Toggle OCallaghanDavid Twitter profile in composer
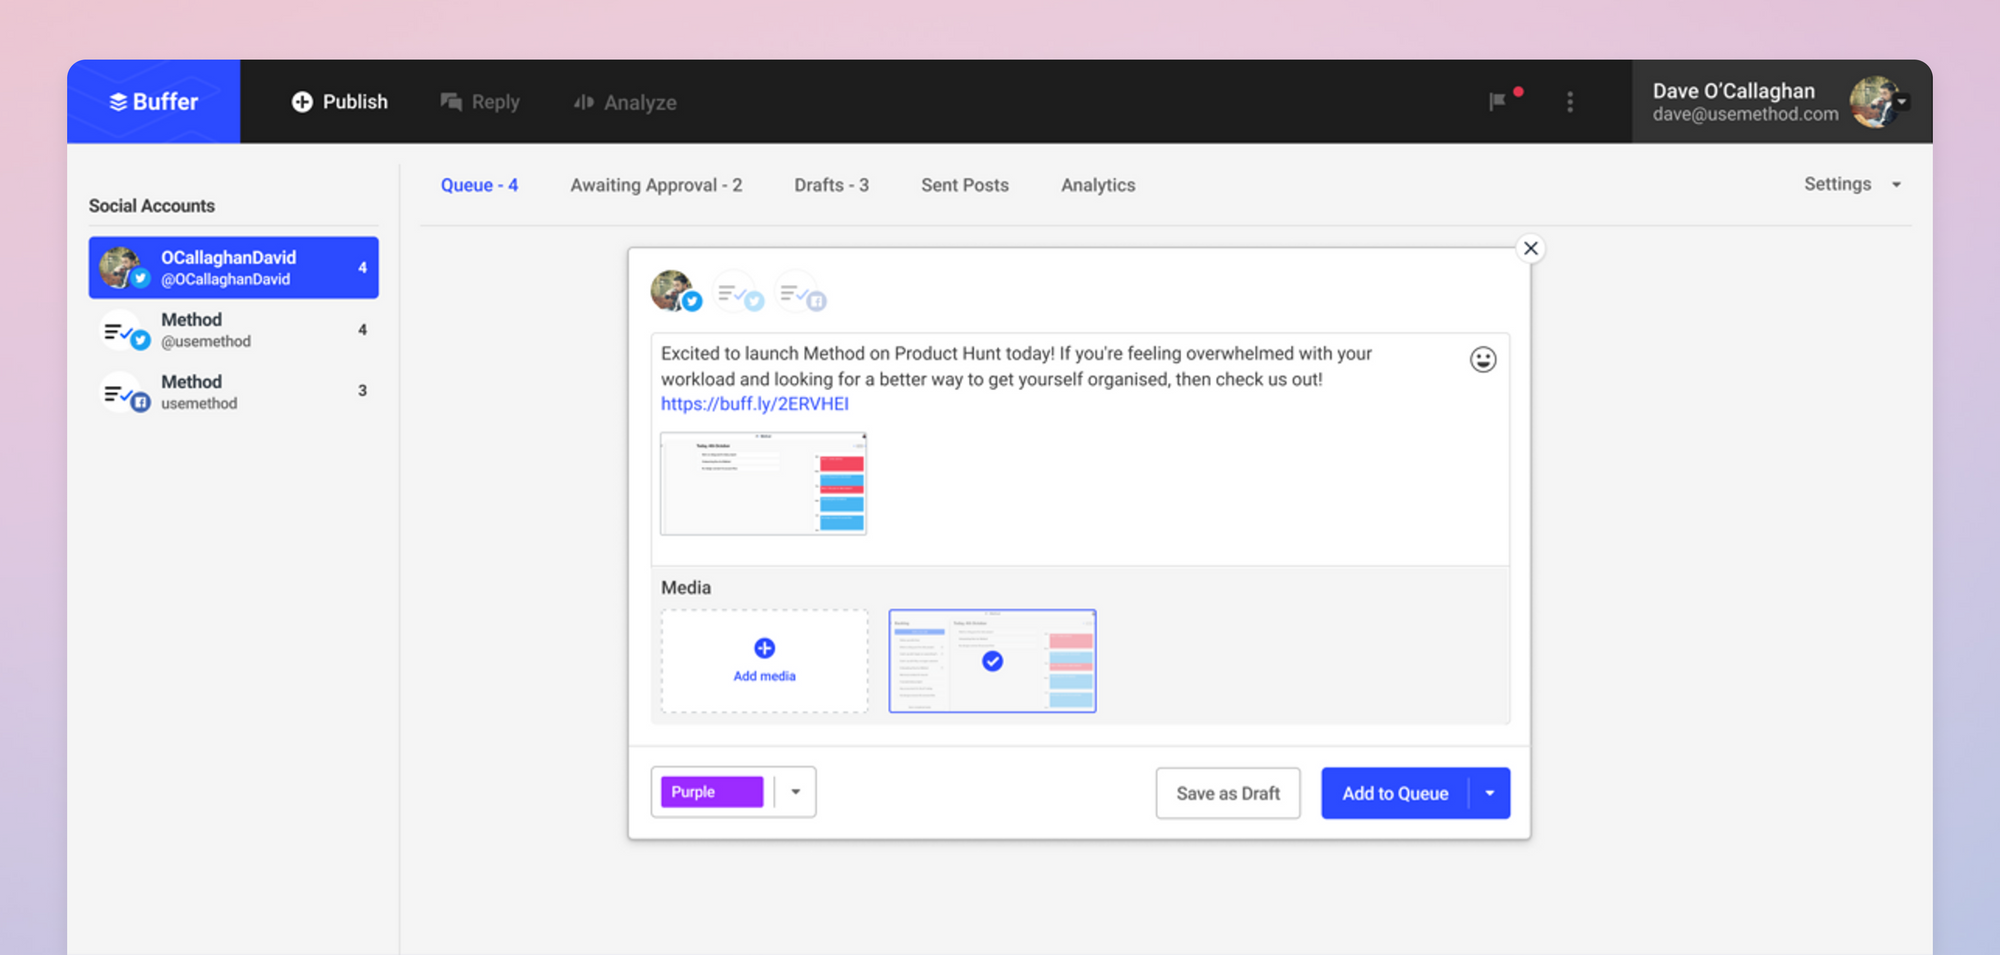Image resolution: width=2000 pixels, height=955 pixels. click(675, 291)
